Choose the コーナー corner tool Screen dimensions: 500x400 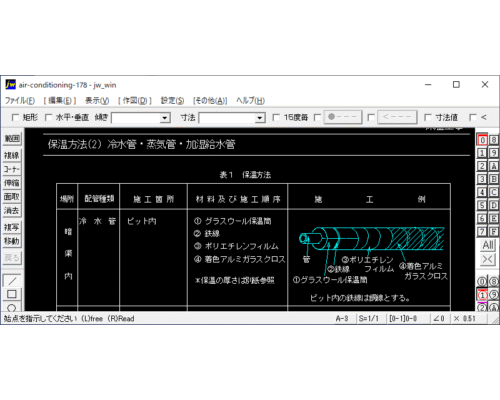point(12,169)
